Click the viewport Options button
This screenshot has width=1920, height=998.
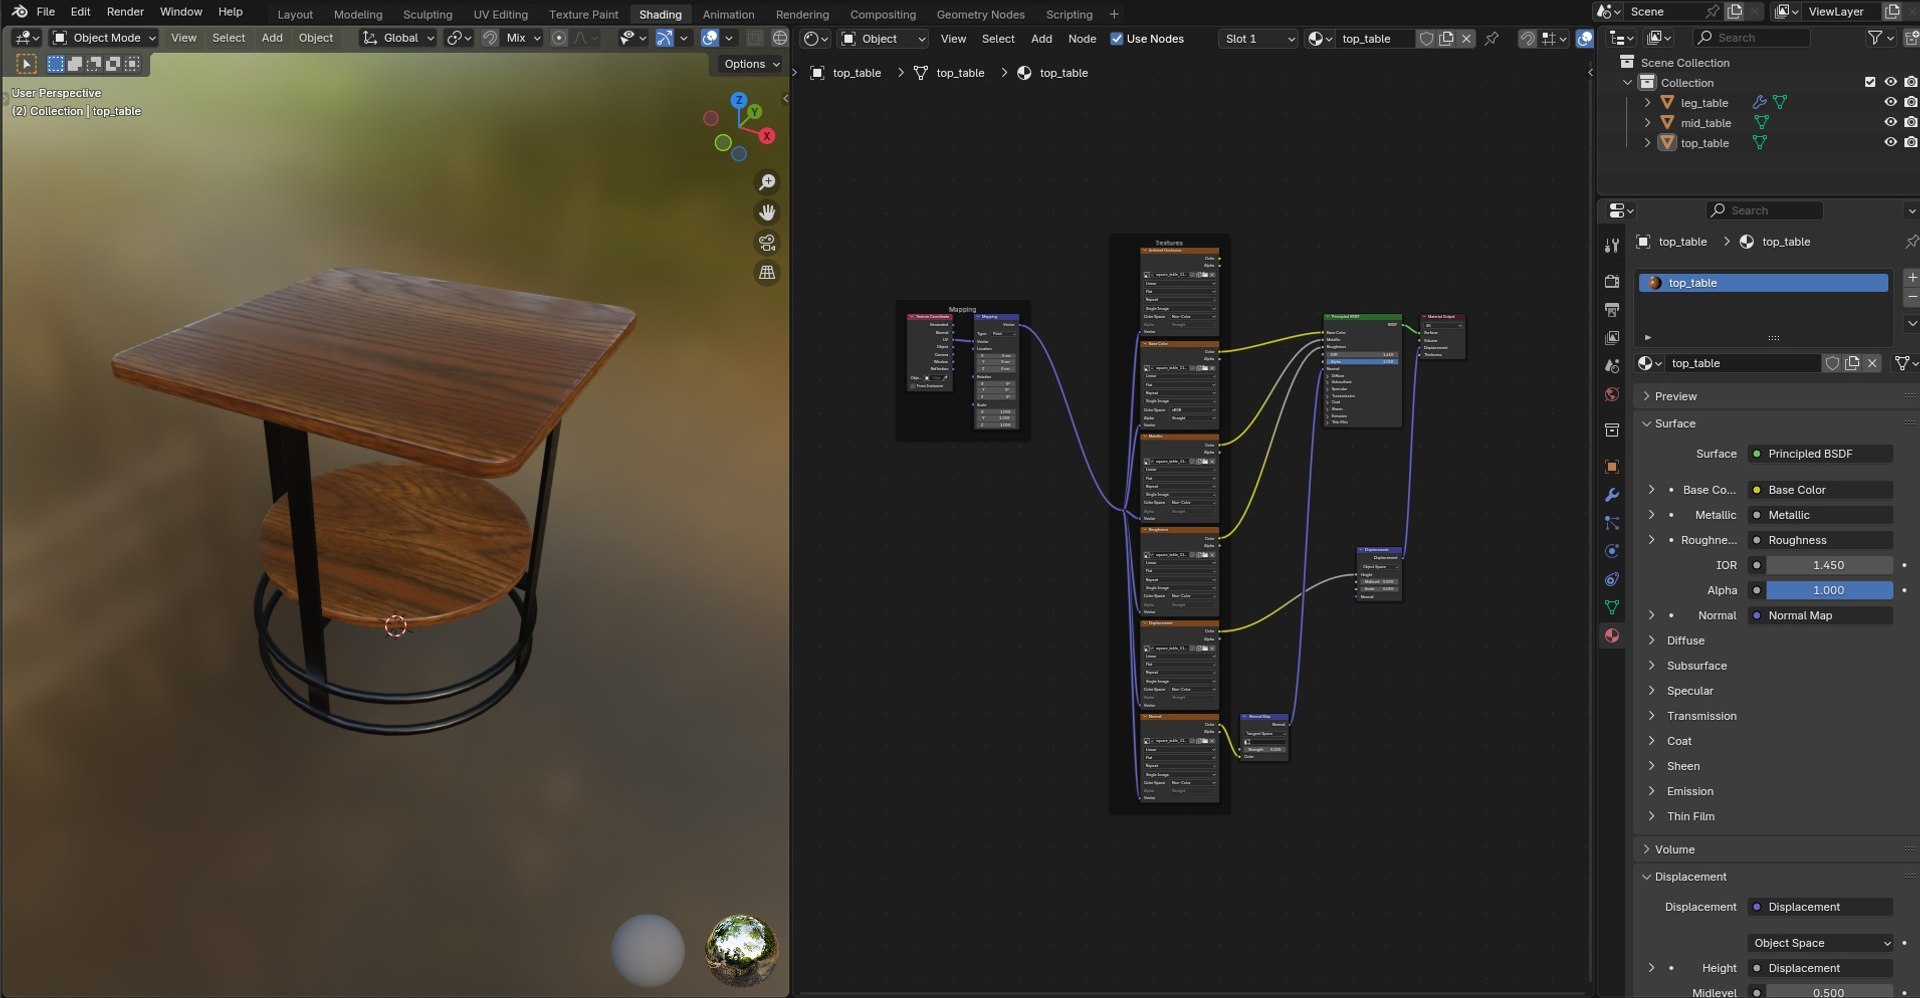(752, 64)
